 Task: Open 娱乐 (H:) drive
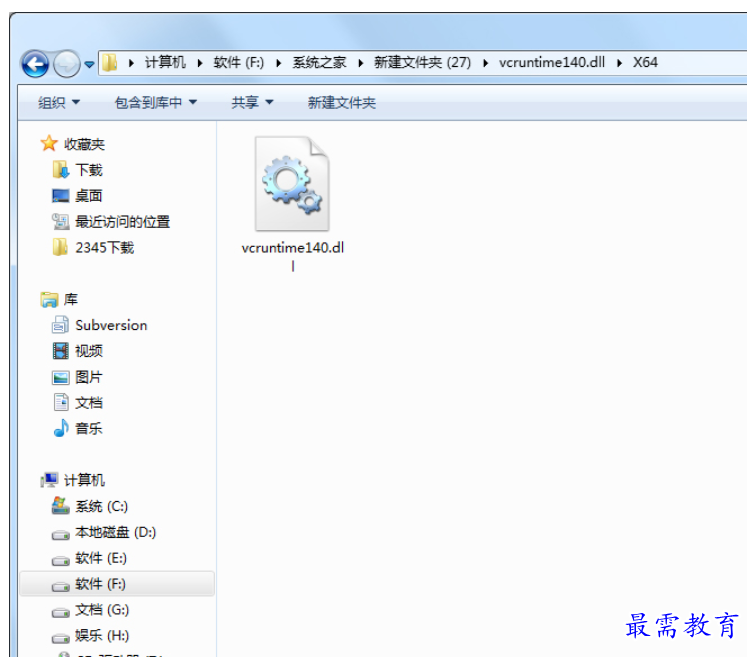(102, 635)
